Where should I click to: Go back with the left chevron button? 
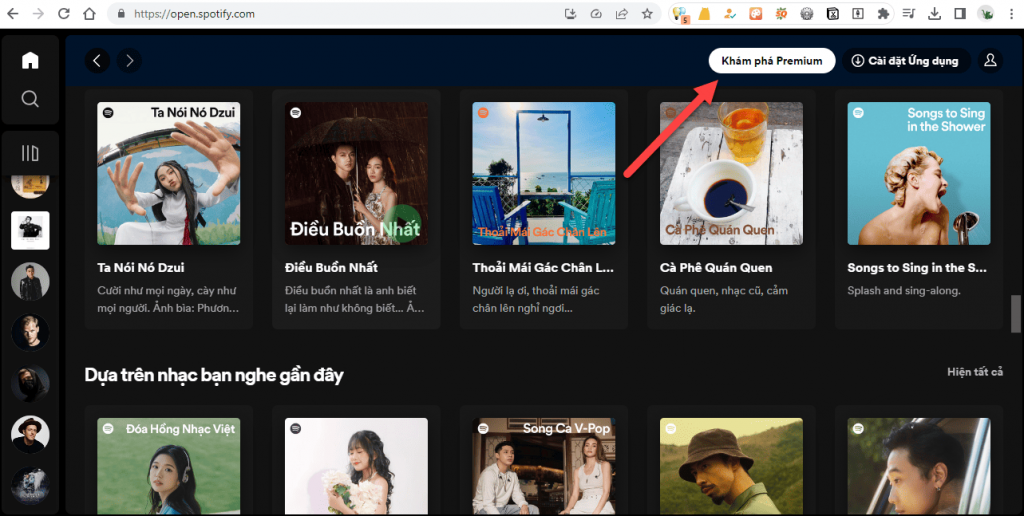(x=97, y=61)
